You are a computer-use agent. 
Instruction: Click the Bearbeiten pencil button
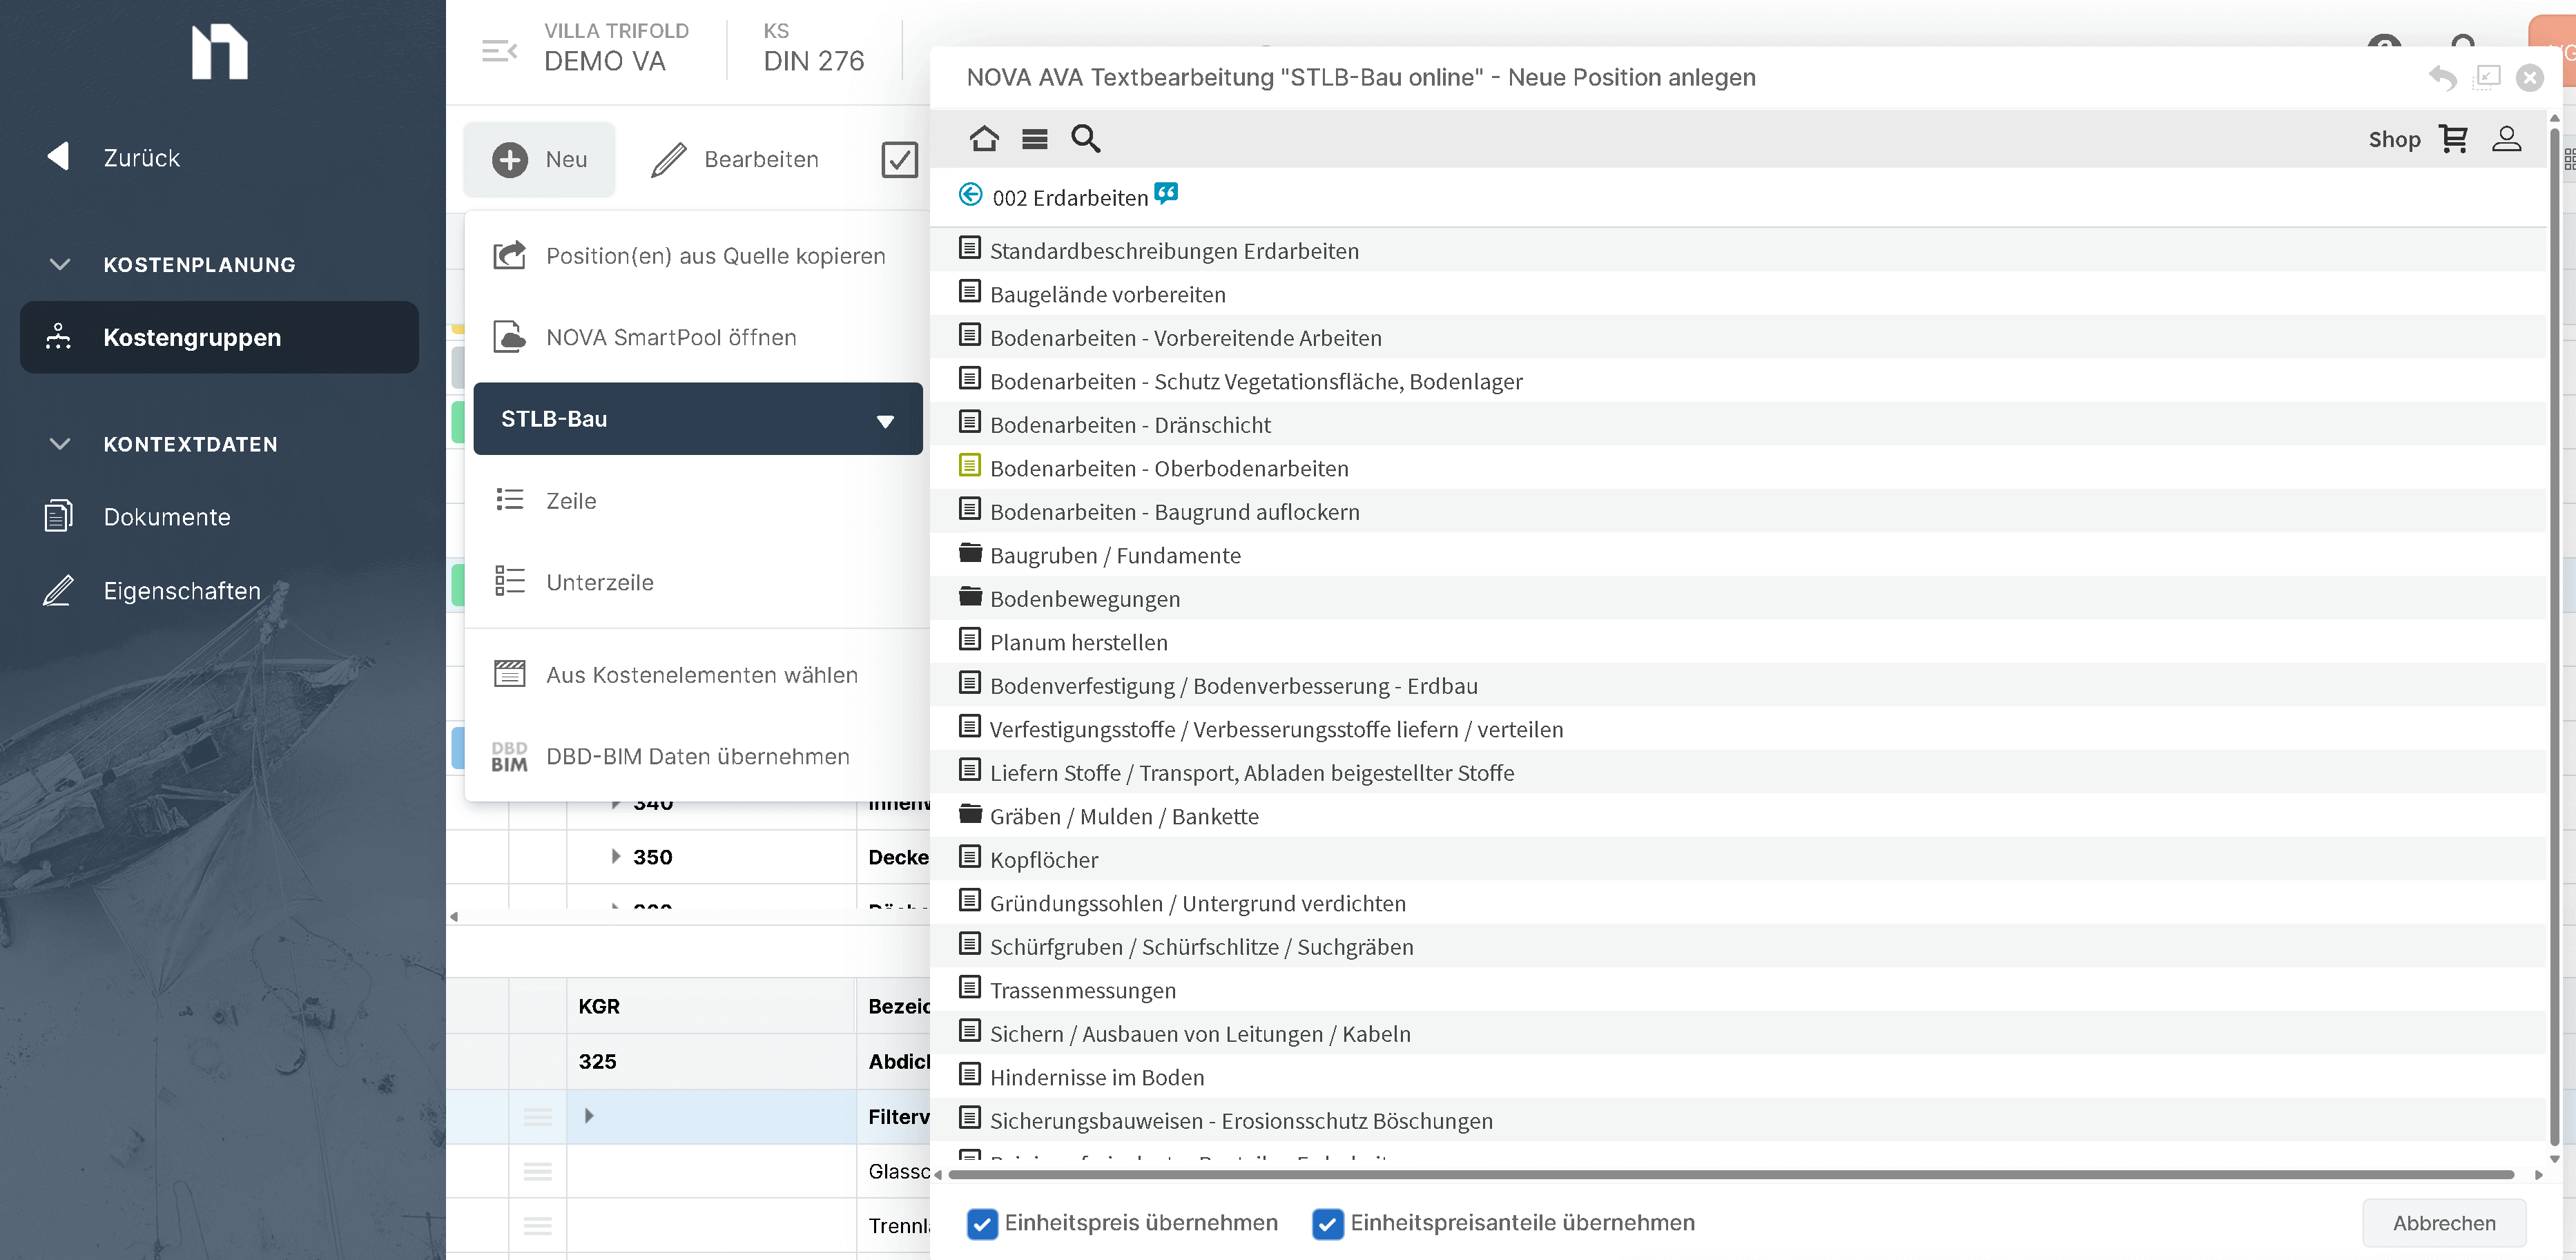735,160
